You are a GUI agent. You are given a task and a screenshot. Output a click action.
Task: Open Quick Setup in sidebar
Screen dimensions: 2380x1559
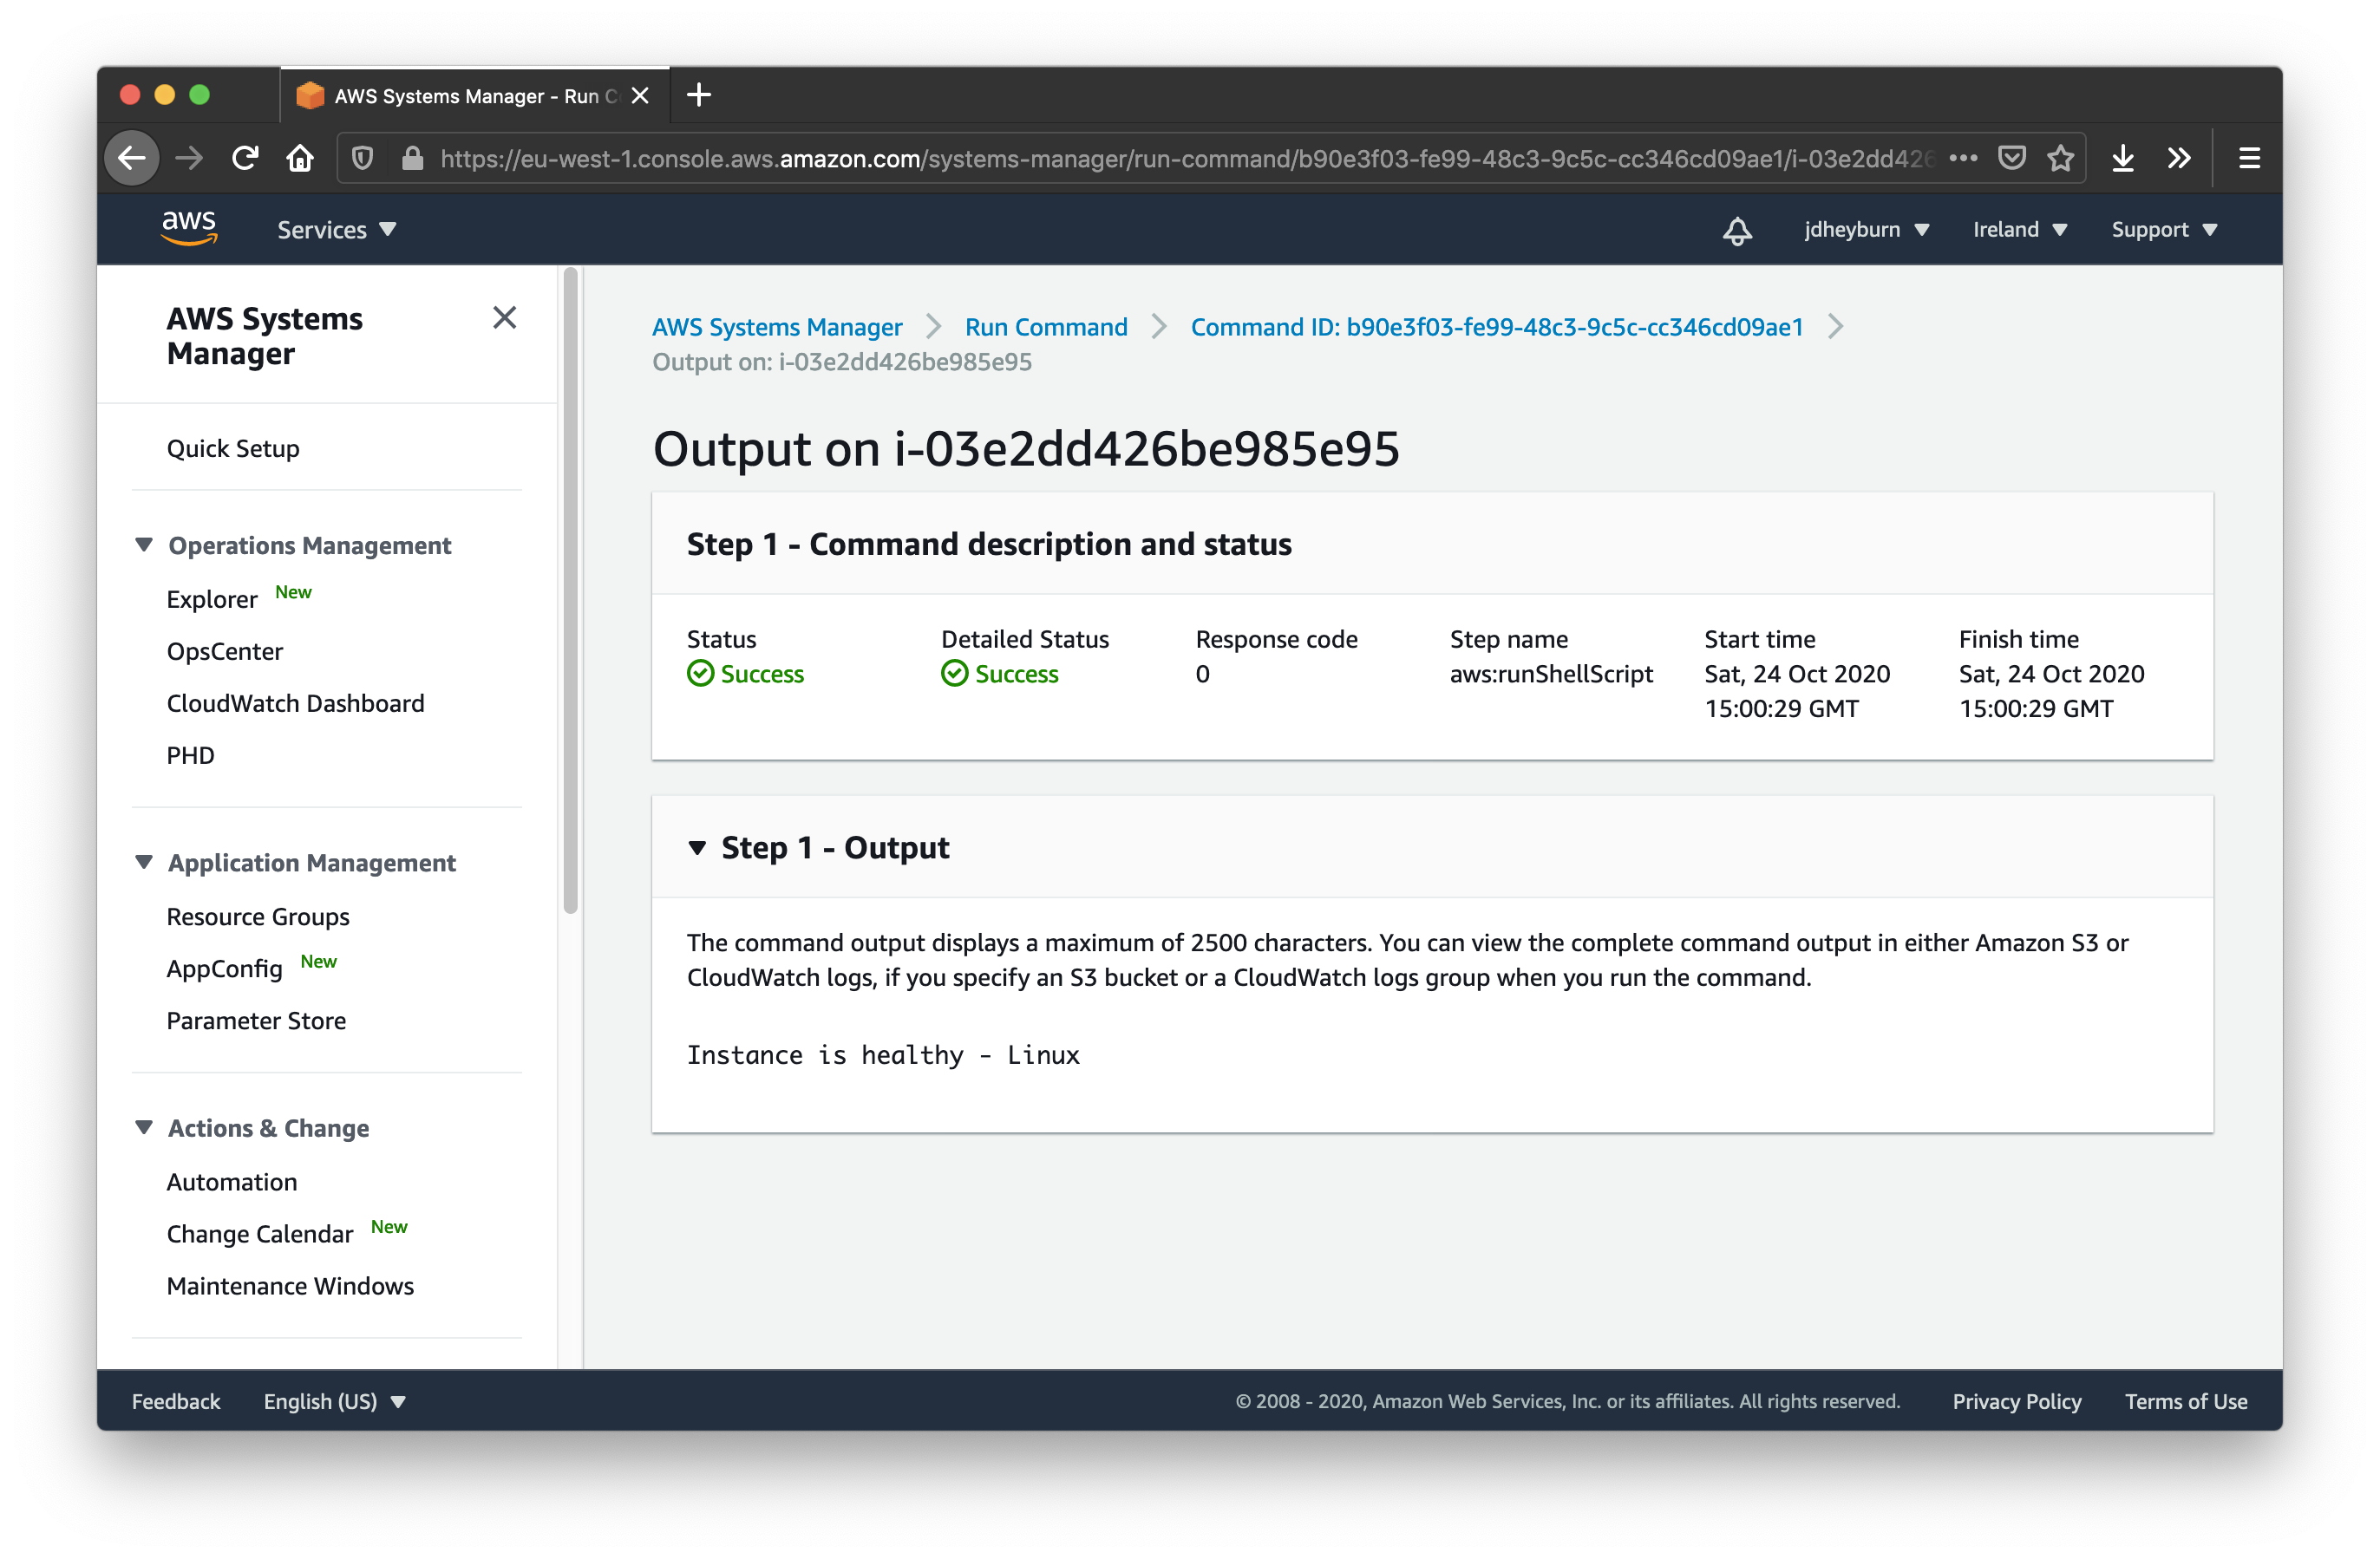pyautogui.click(x=233, y=448)
